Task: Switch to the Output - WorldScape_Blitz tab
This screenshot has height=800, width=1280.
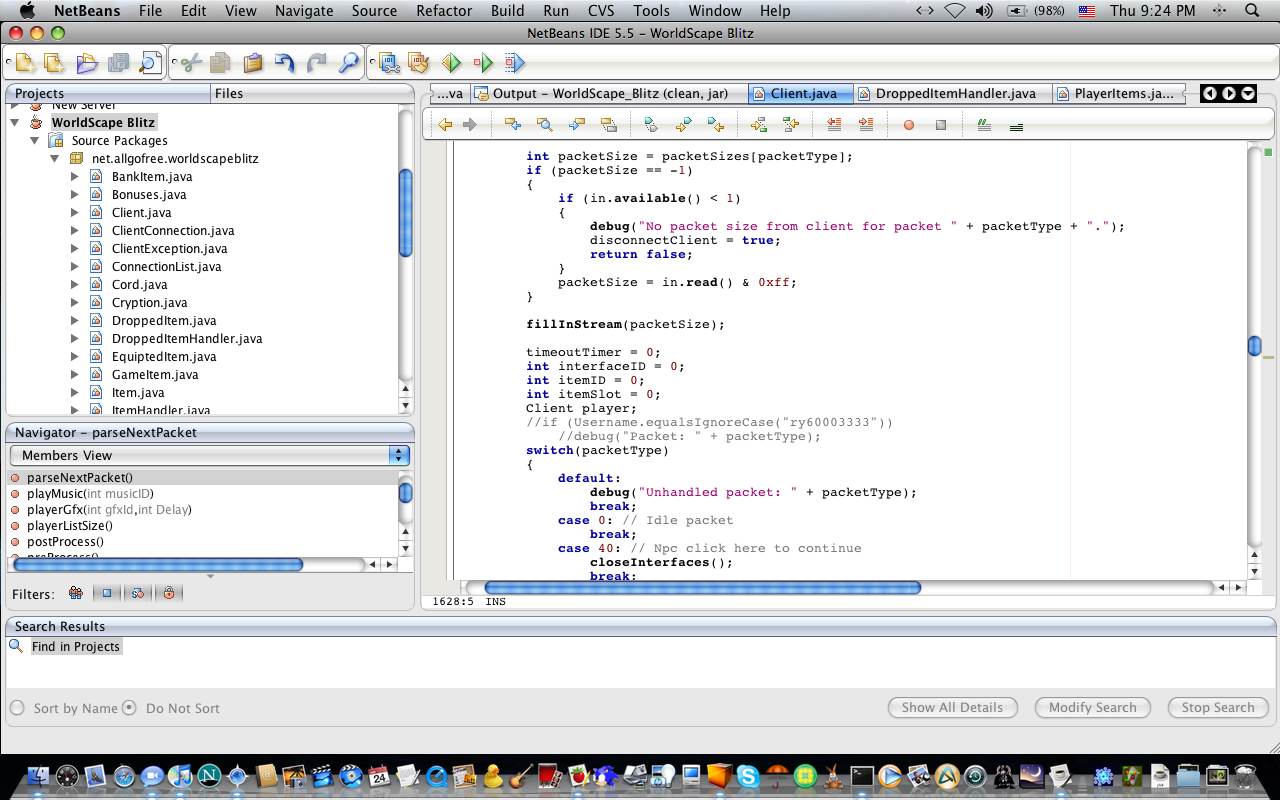Action: [611, 93]
